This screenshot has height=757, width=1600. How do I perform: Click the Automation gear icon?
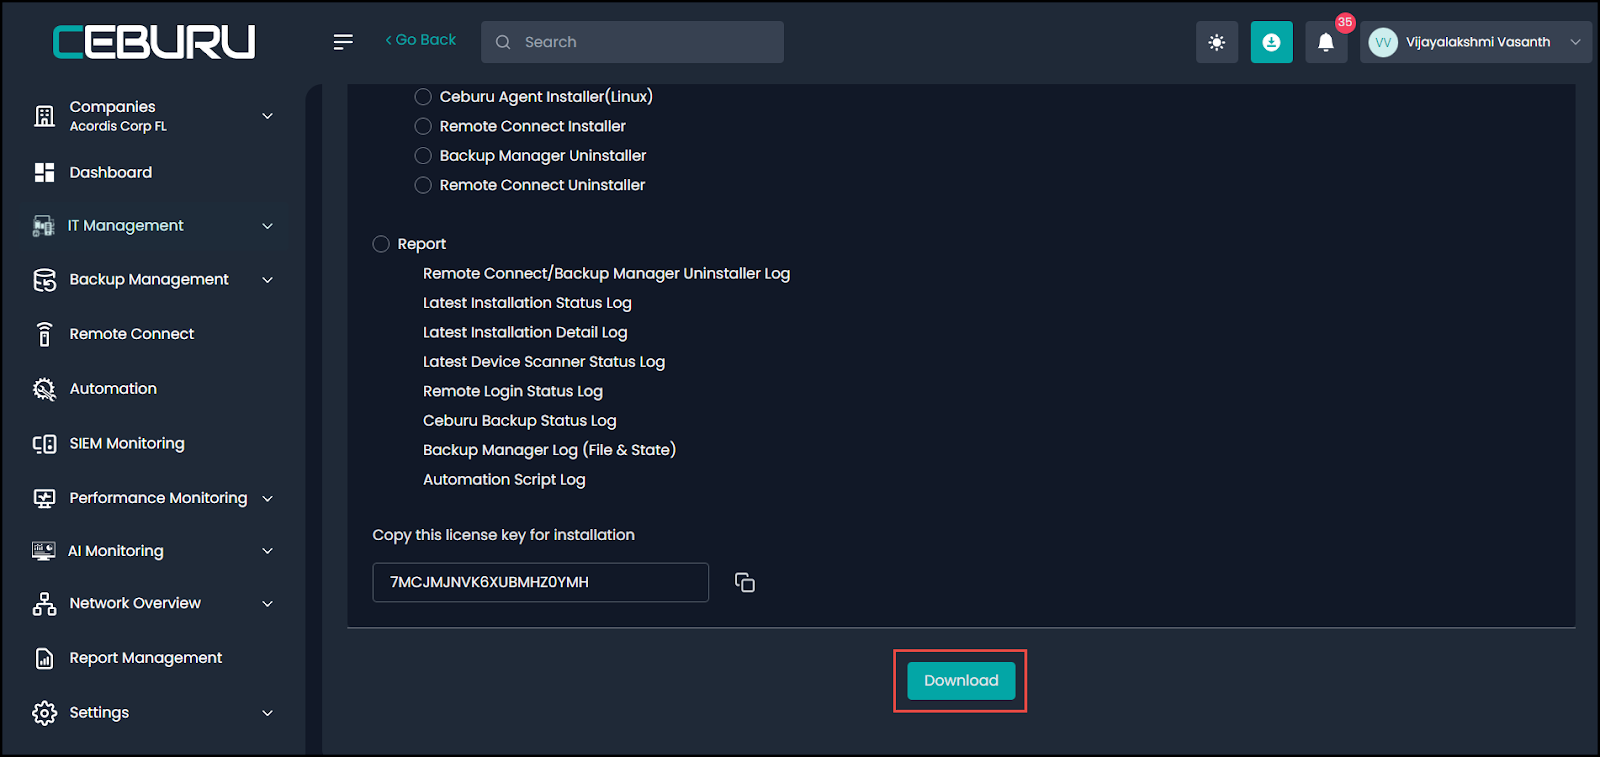coord(44,389)
